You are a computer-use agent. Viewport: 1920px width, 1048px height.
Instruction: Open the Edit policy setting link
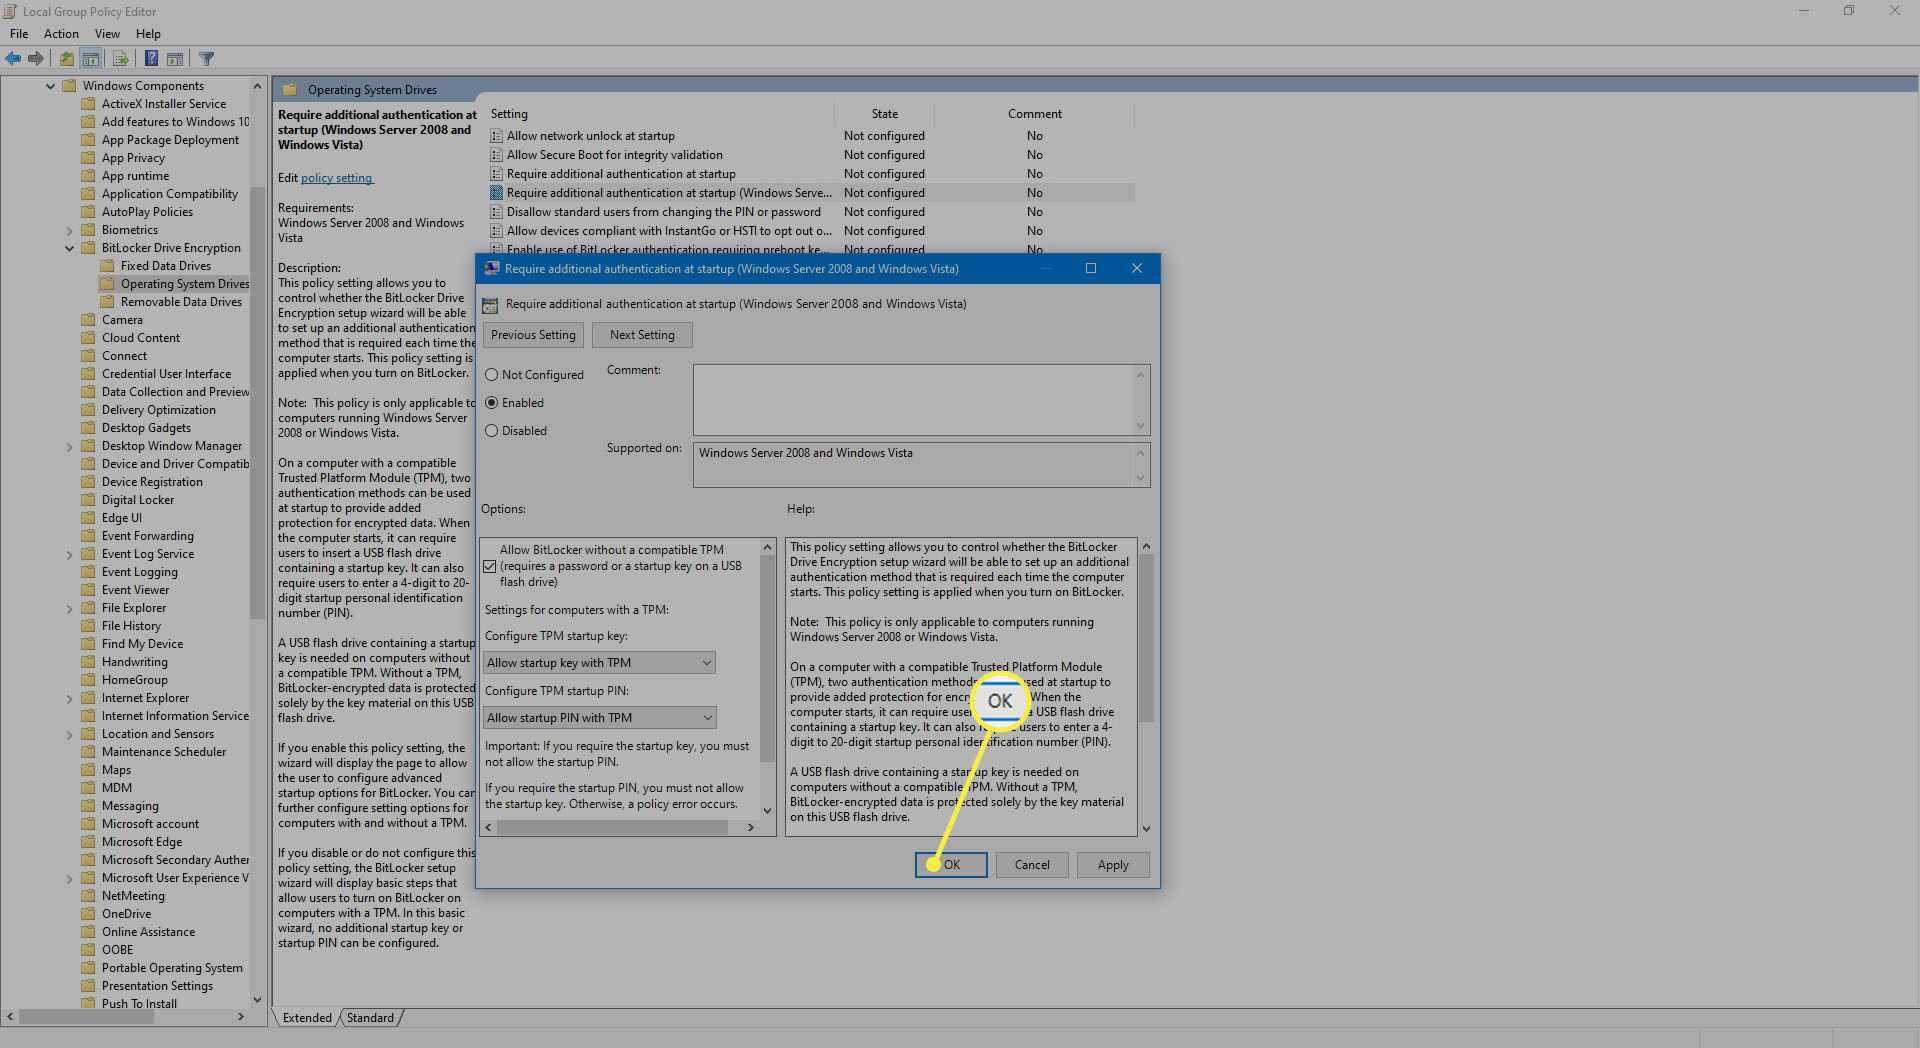(x=336, y=178)
